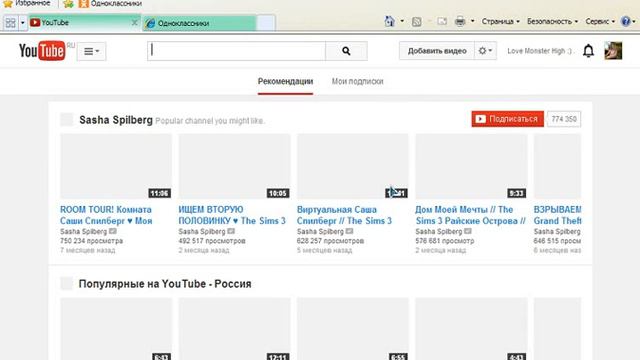The height and width of the screenshot is (360, 640).
Task: Open the Сервис menu
Action: coord(600,21)
